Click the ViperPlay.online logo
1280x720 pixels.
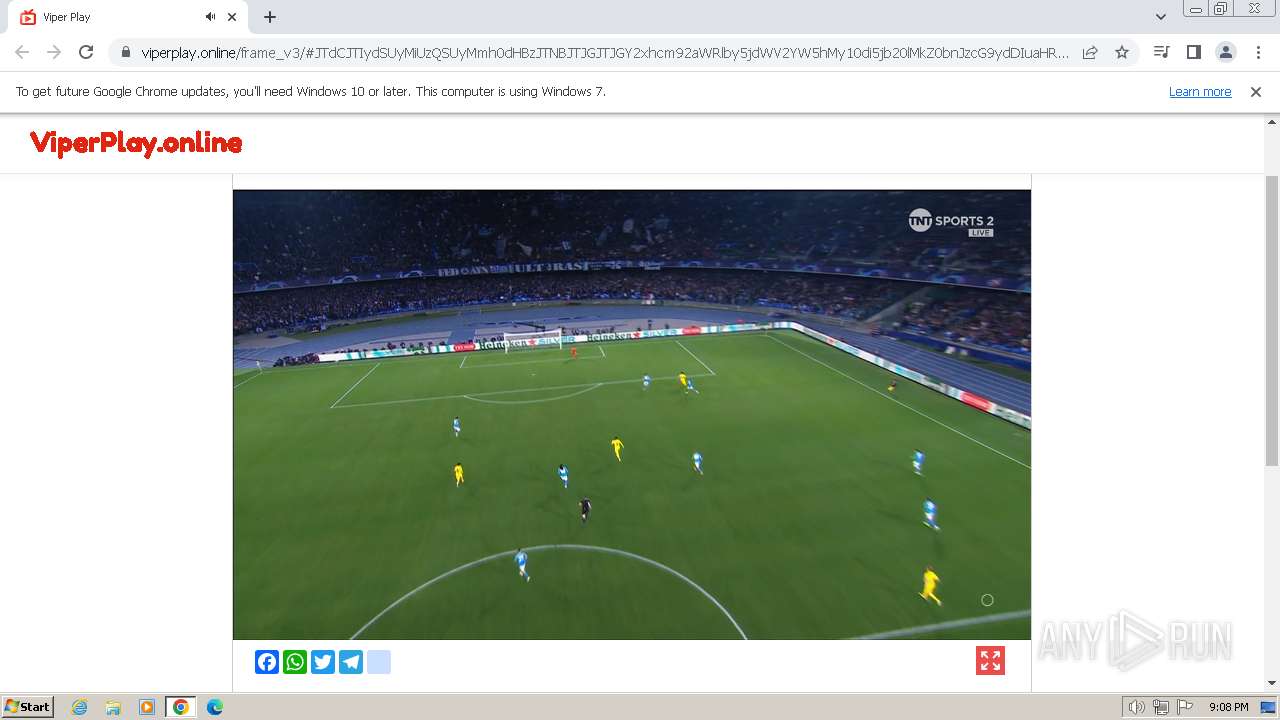[x=136, y=143]
